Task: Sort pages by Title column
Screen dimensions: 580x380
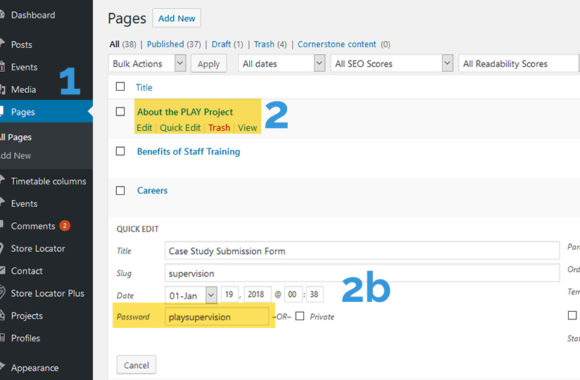Action: coord(144,87)
